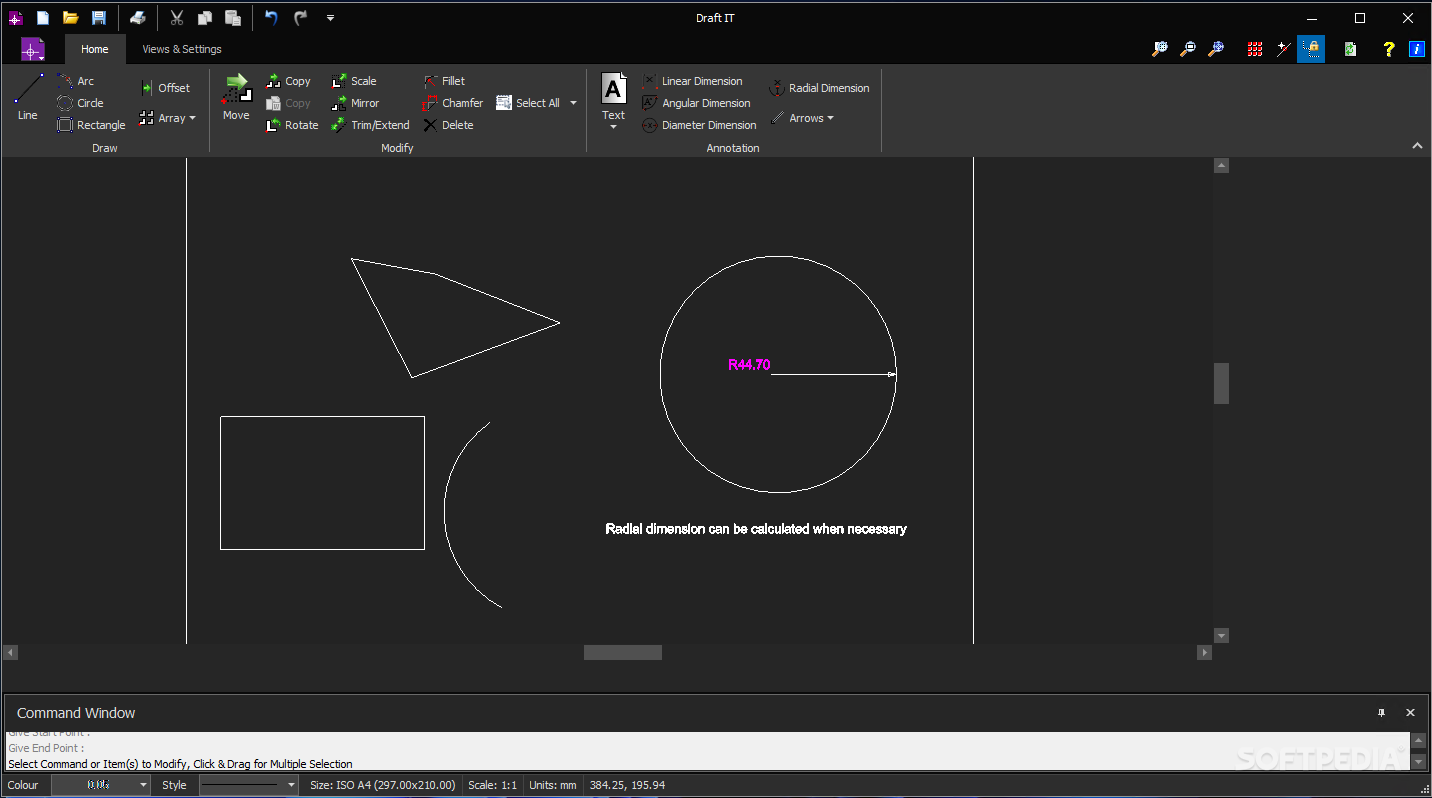Save drawing with floppy disk icon
The image size is (1432, 798).
point(98,18)
